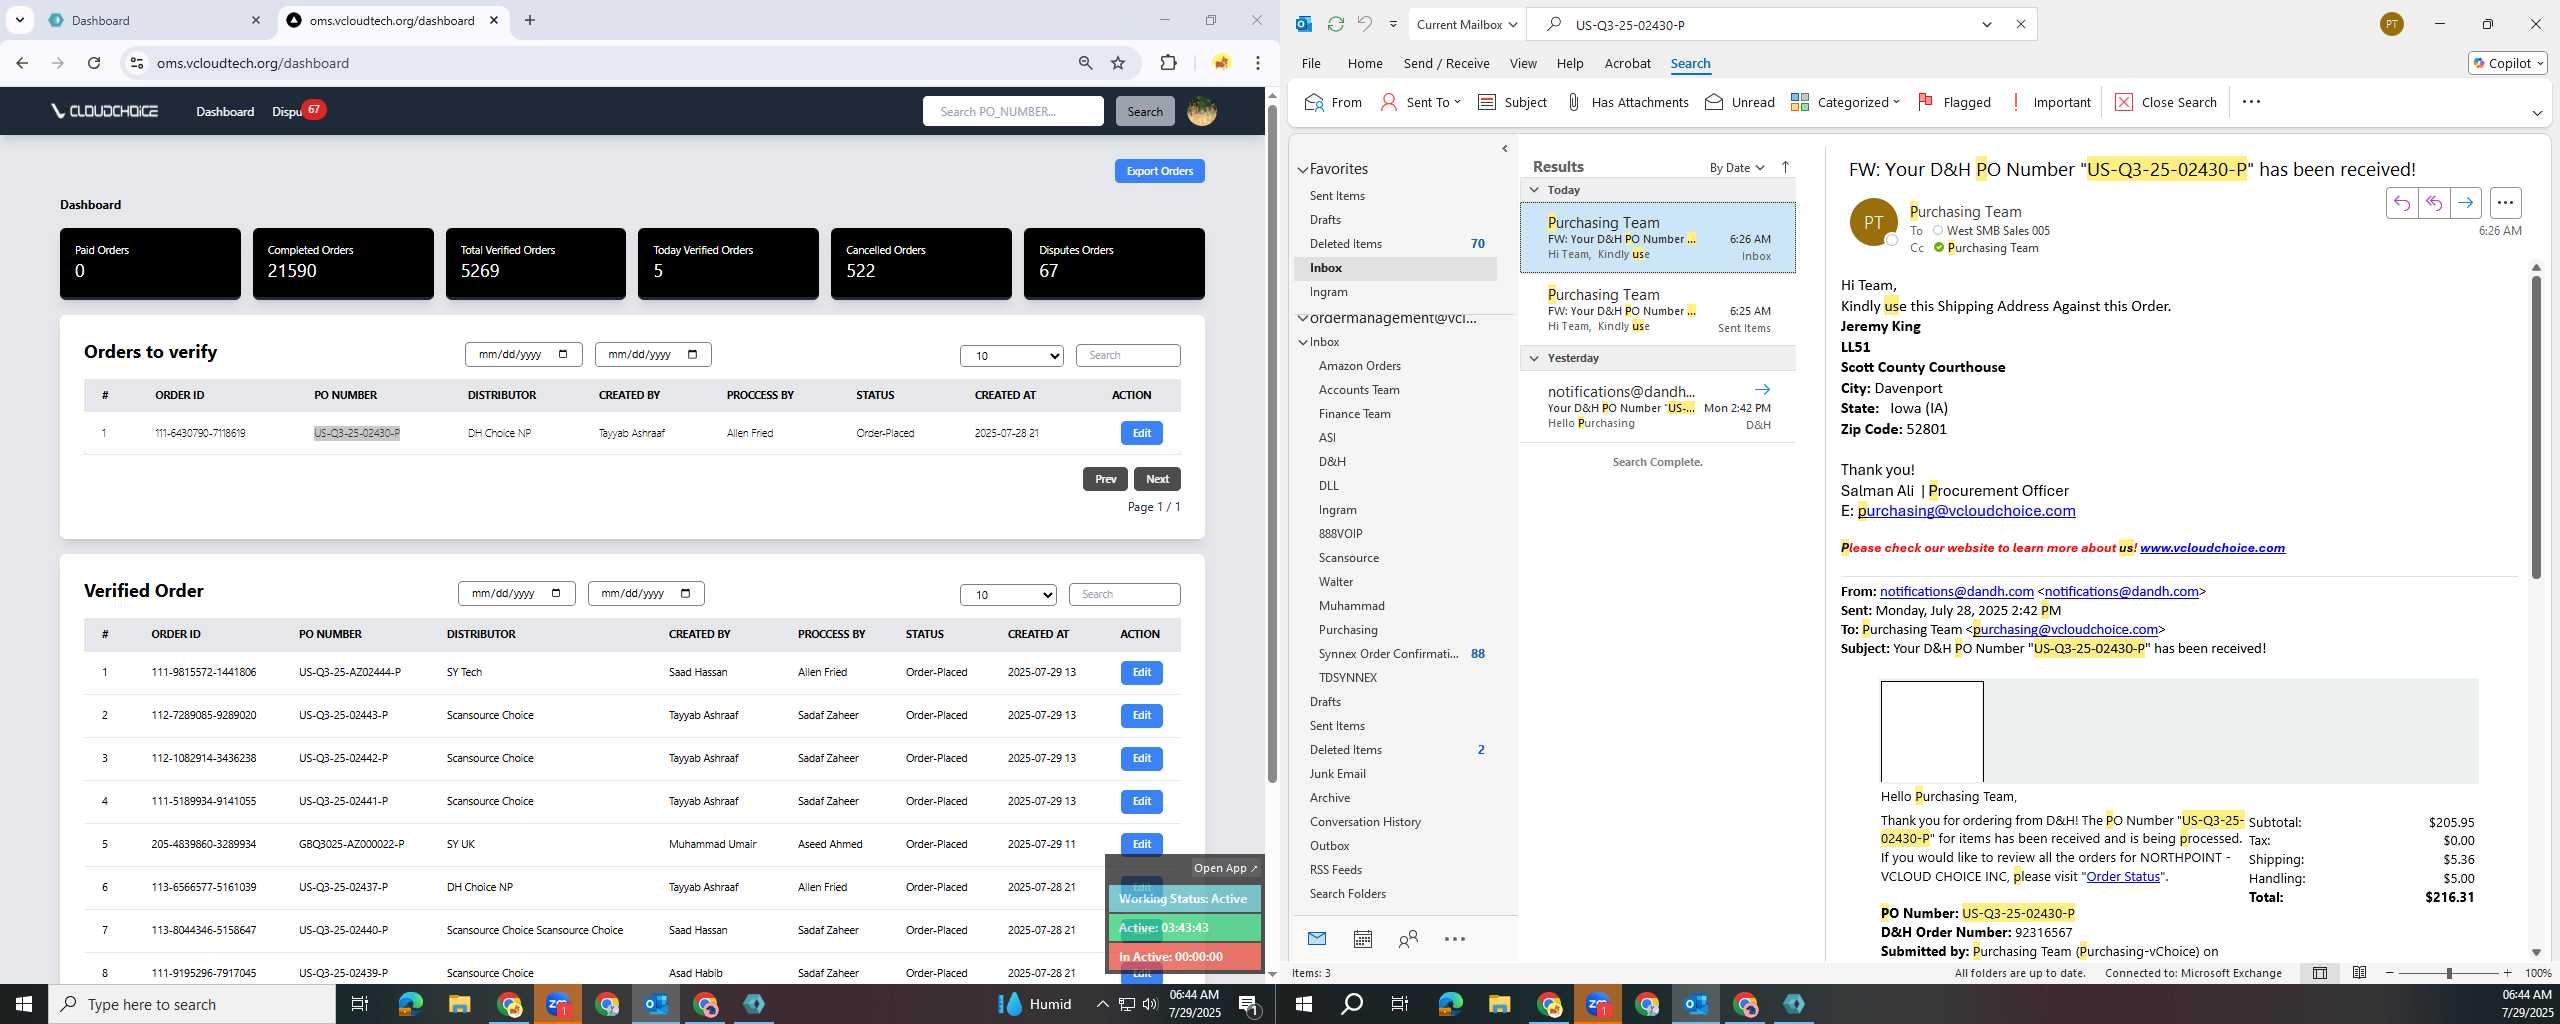Viewport: 2560px width, 1024px height.
Task: Switch to Send / Receive ribbon tab
Action: pyautogui.click(x=1446, y=63)
